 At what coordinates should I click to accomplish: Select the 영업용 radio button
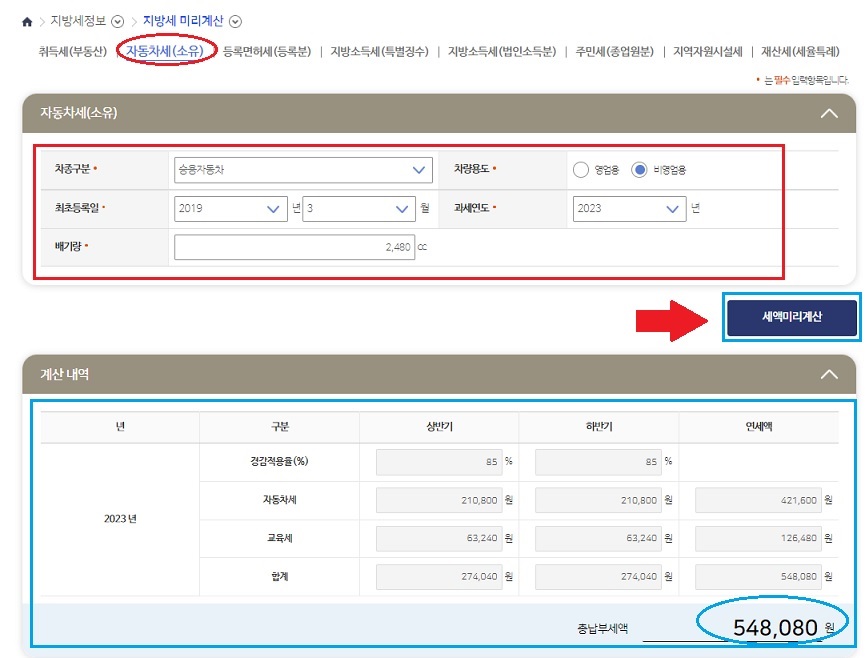coord(581,170)
